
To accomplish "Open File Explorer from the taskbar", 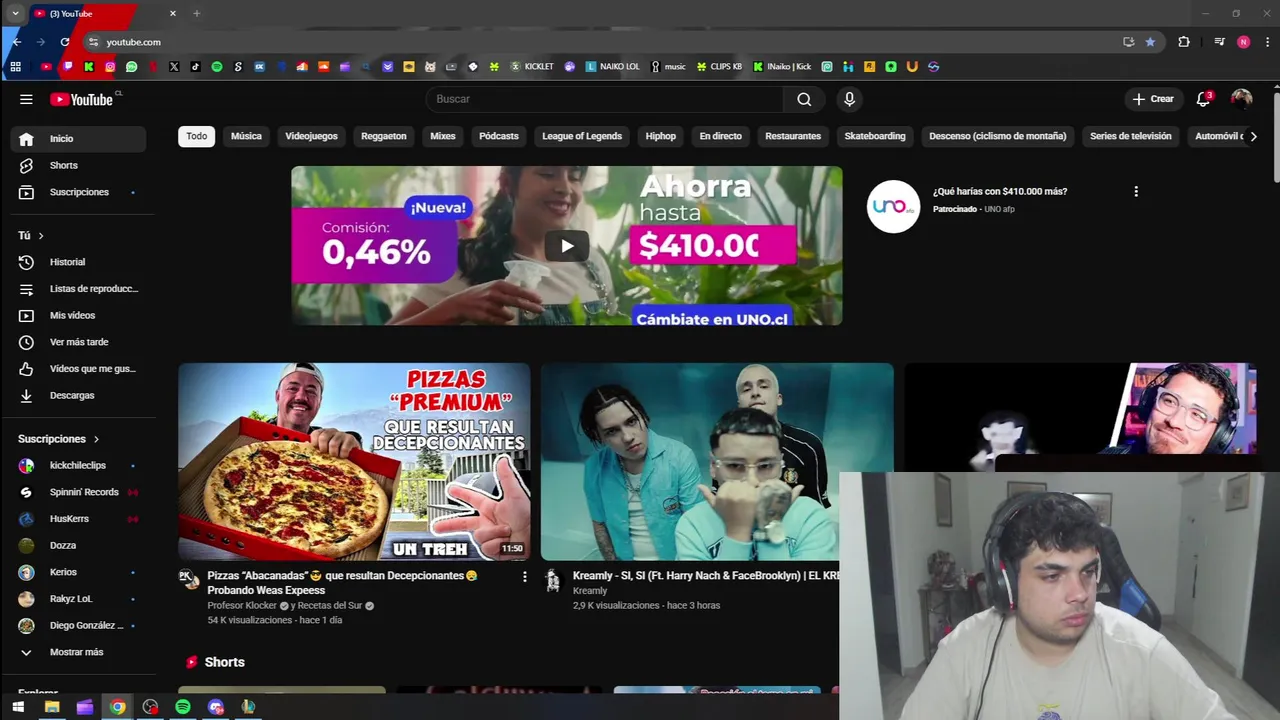I will pos(52,707).
